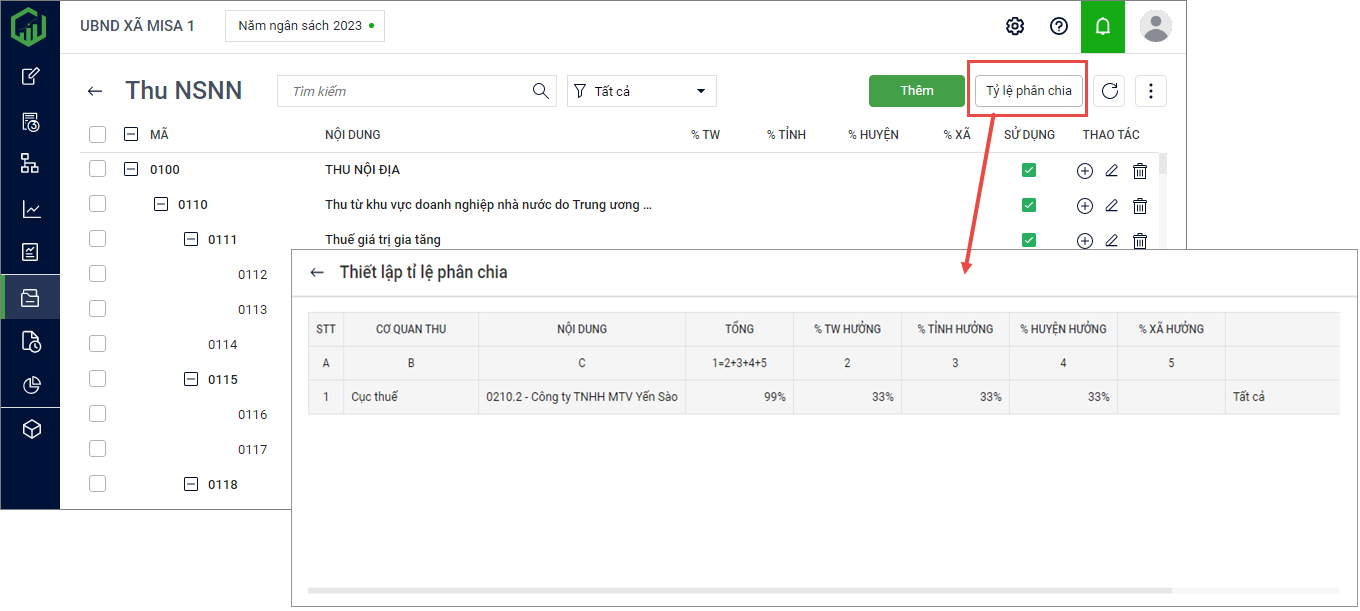Open the Tất cả filter dropdown
1360x611 pixels.
pyautogui.click(x=642, y=91)
